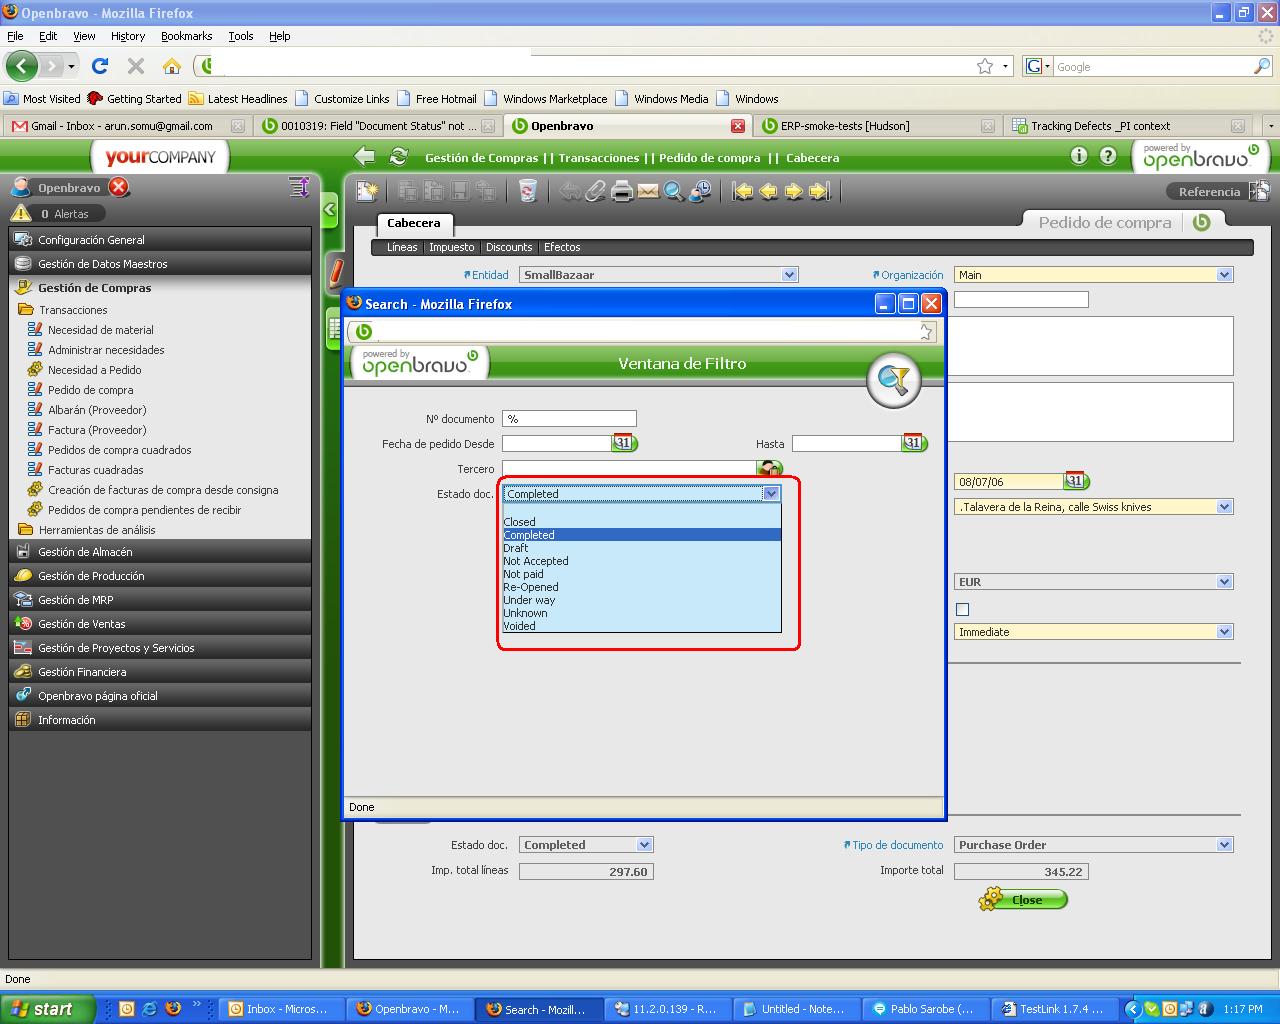Open the Organización dropdown
This screenshot has height=1024, width=1280.
pyautogui.click(x=1223, y=275)
